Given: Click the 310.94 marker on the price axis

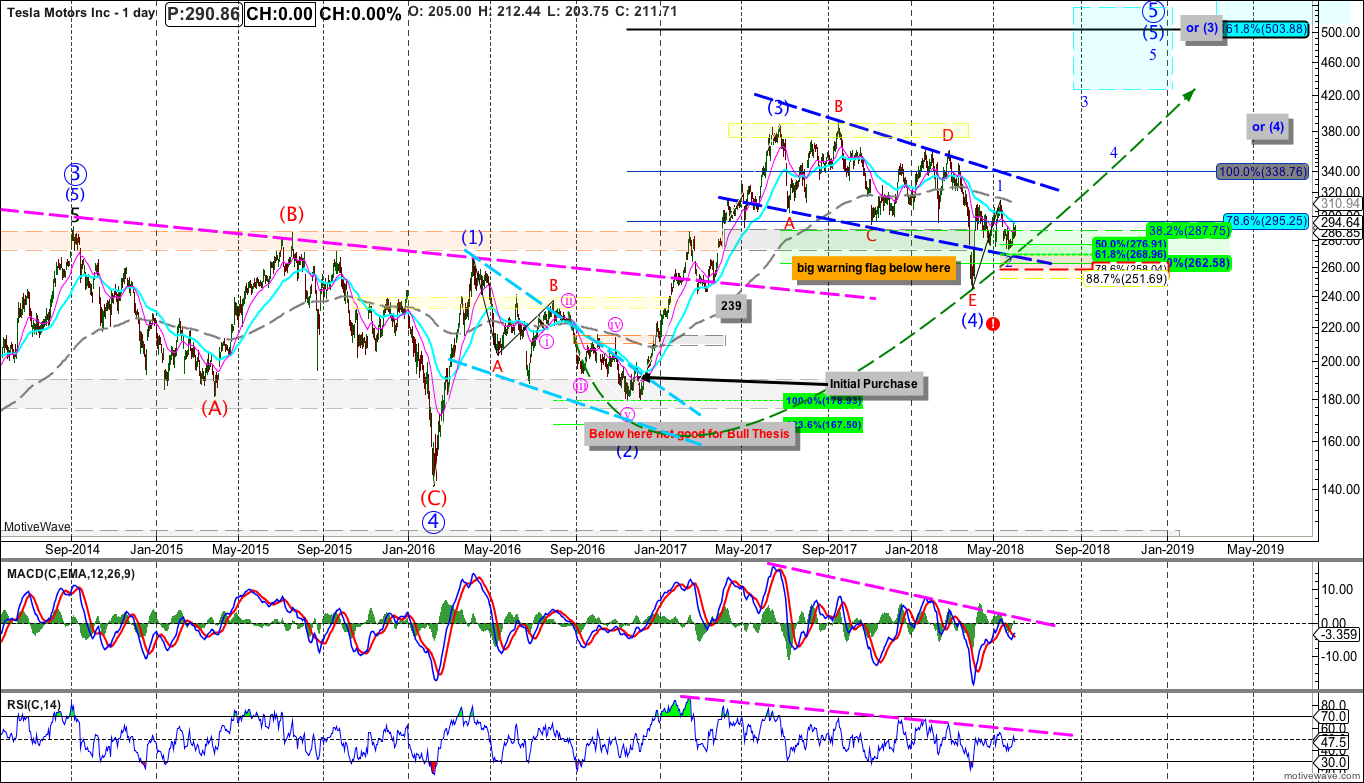Looking at the screenshot, I should (x=1340, y=203).
